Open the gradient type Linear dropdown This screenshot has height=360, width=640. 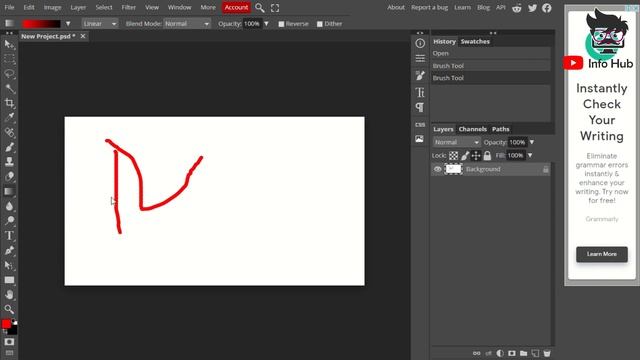coord(100,24)
